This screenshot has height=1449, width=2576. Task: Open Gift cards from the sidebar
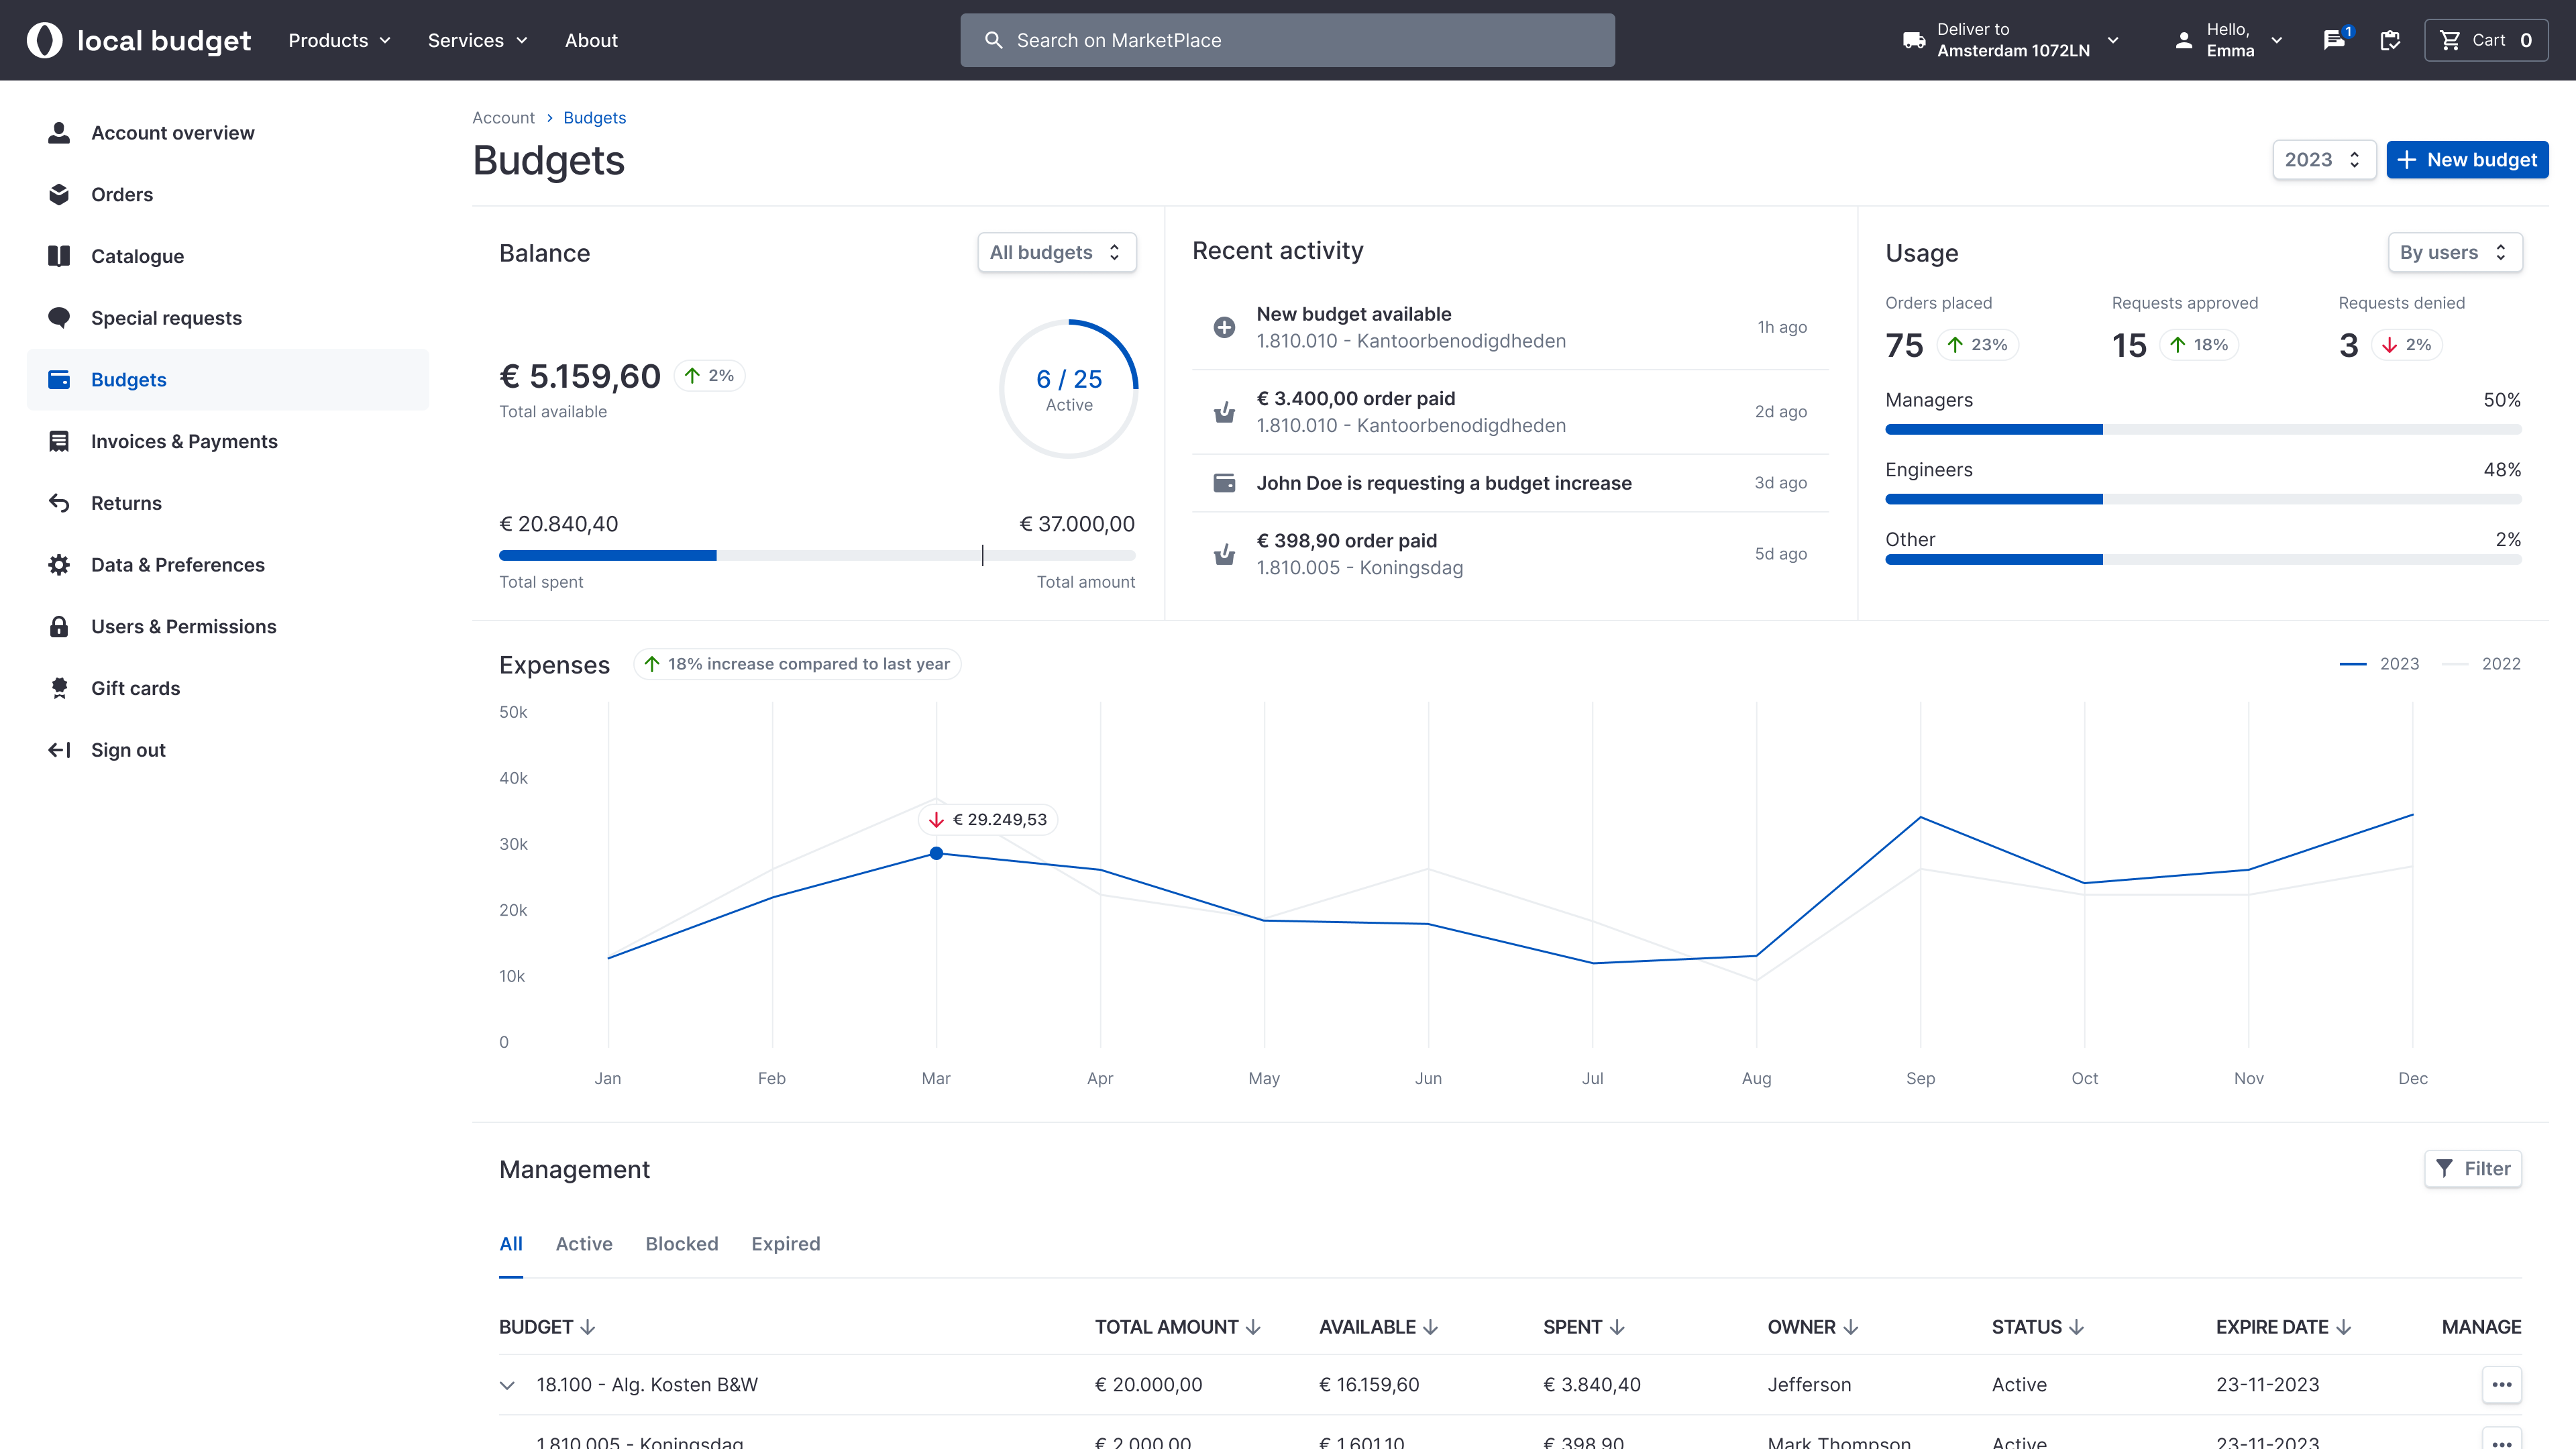coord(135,688)
